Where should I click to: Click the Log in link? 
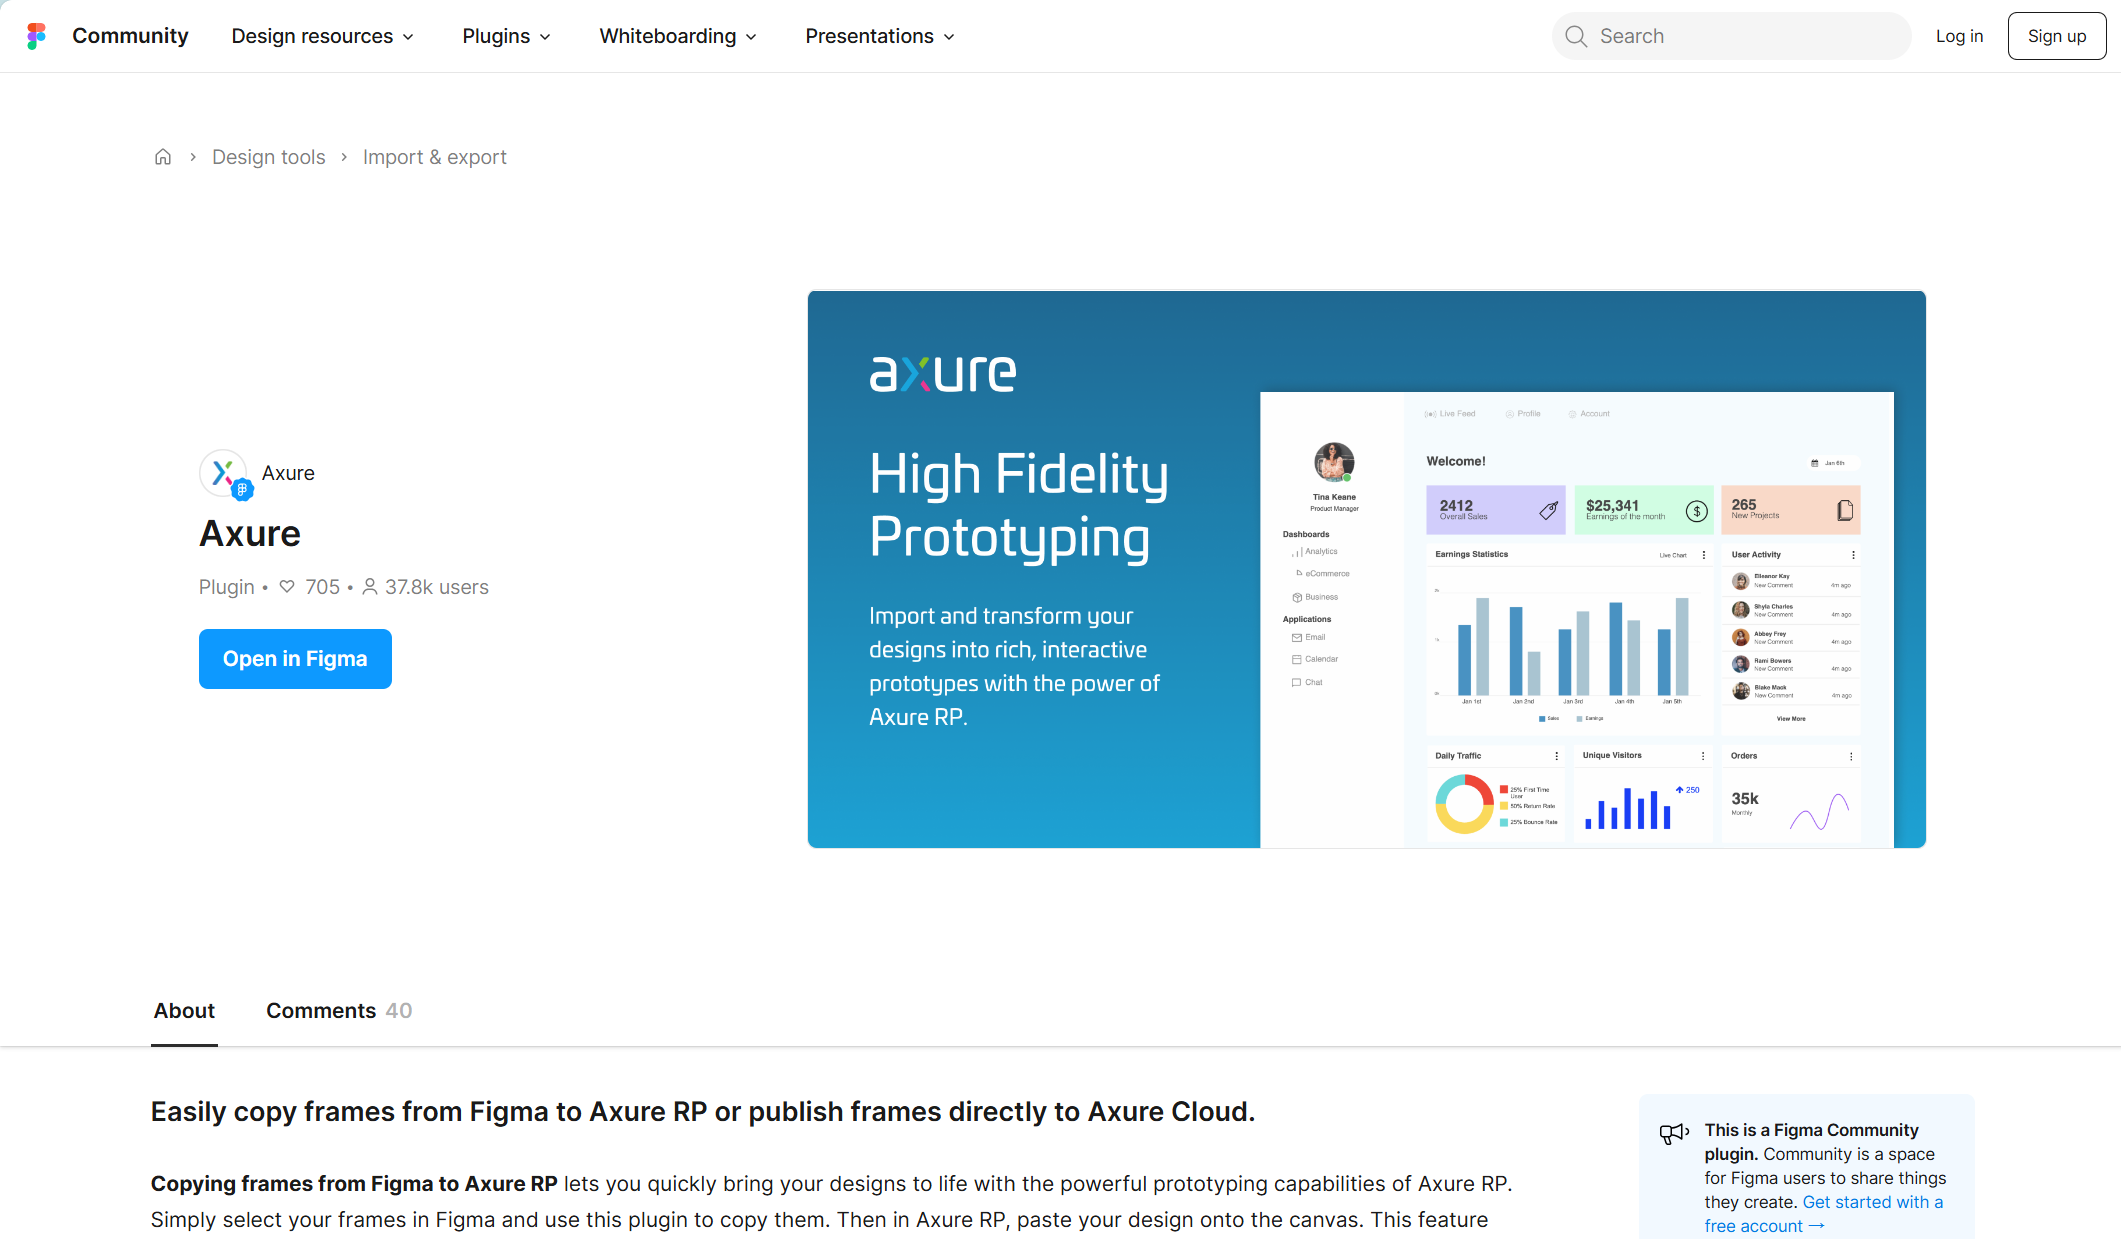pyautogui.click(x=1959, y=36)
